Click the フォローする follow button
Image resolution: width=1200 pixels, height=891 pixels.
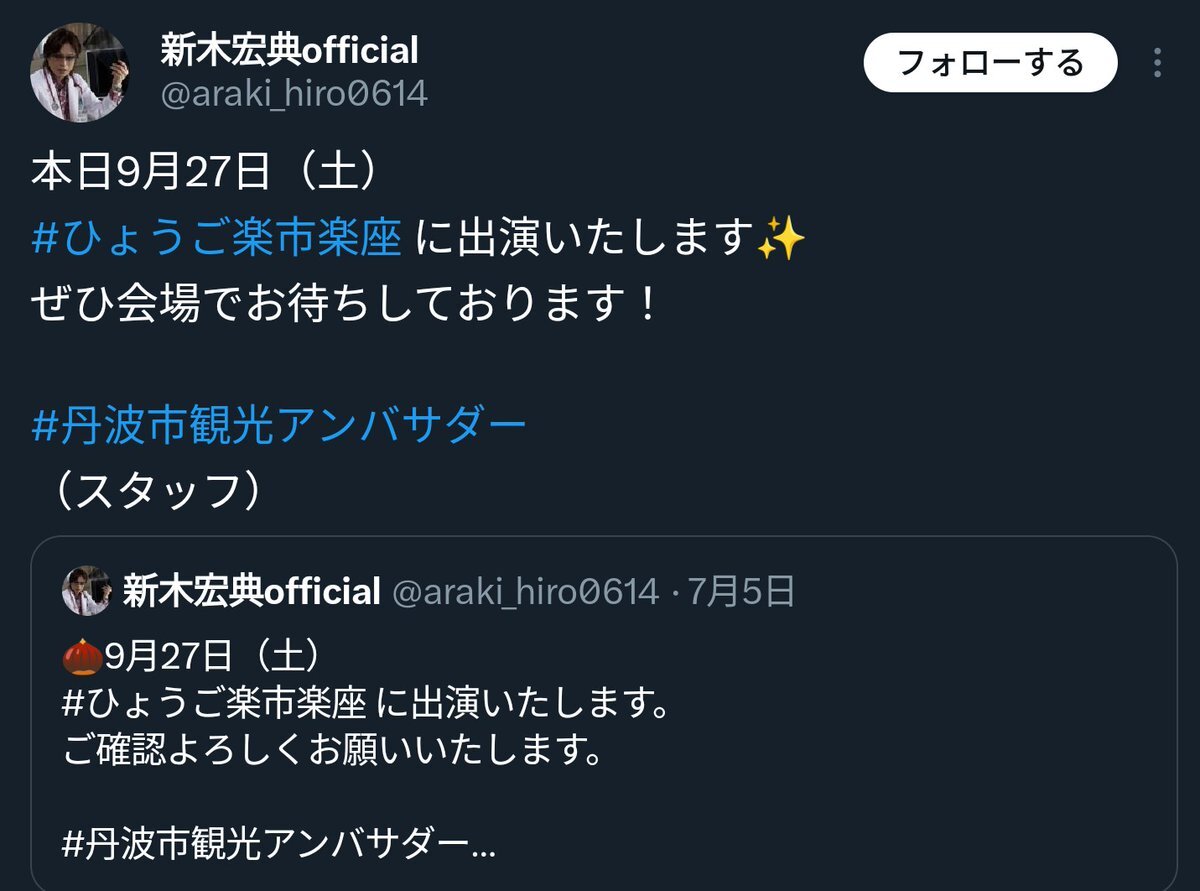click(990, 63)
